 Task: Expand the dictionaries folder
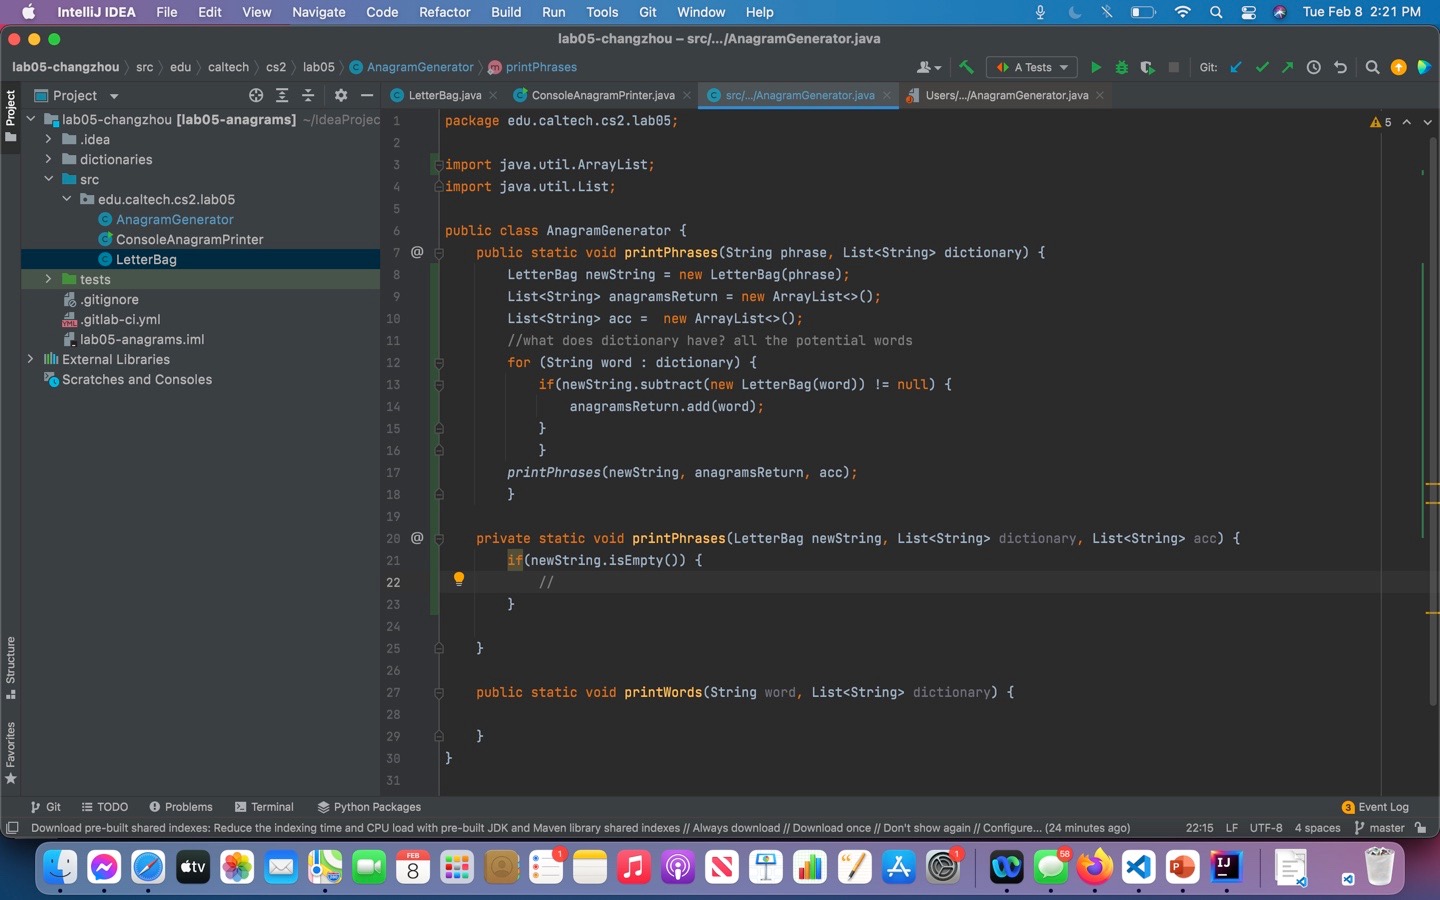pos(48,159)
